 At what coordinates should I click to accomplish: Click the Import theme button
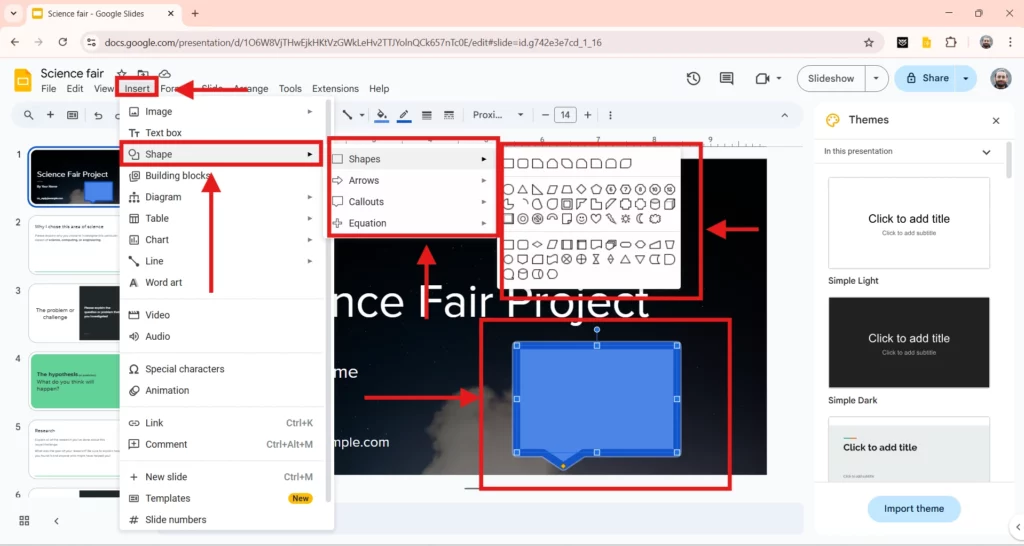(913, 508)
